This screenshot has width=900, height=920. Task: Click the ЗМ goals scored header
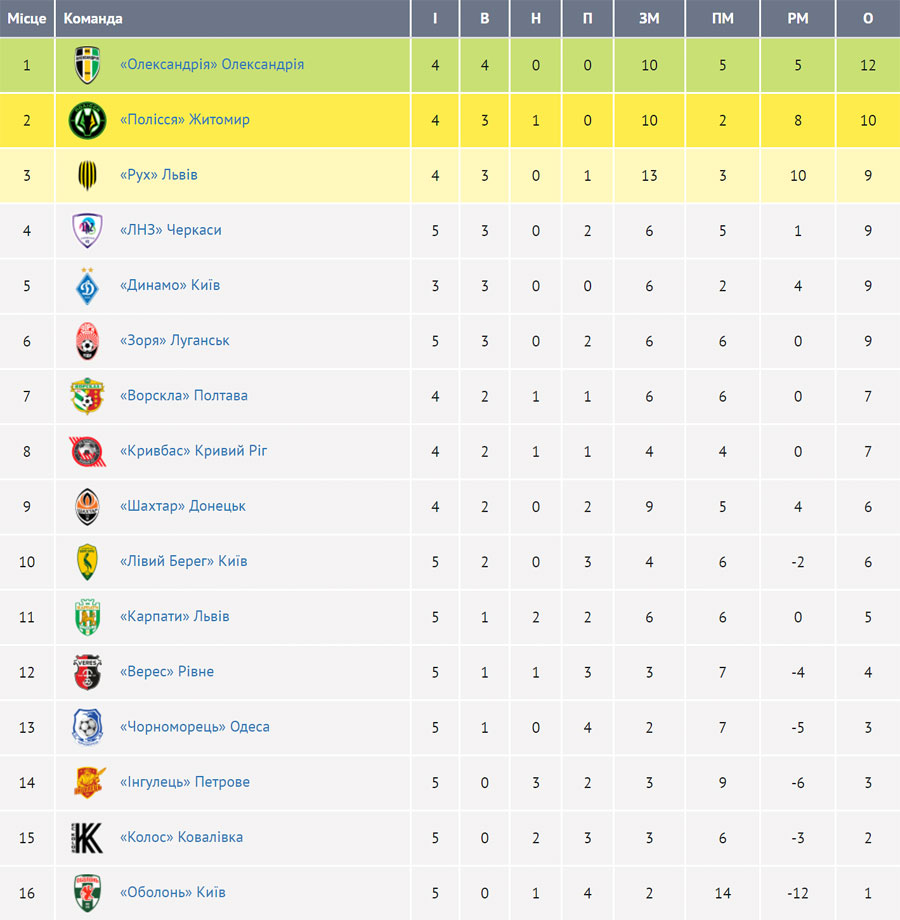point(649,19)
